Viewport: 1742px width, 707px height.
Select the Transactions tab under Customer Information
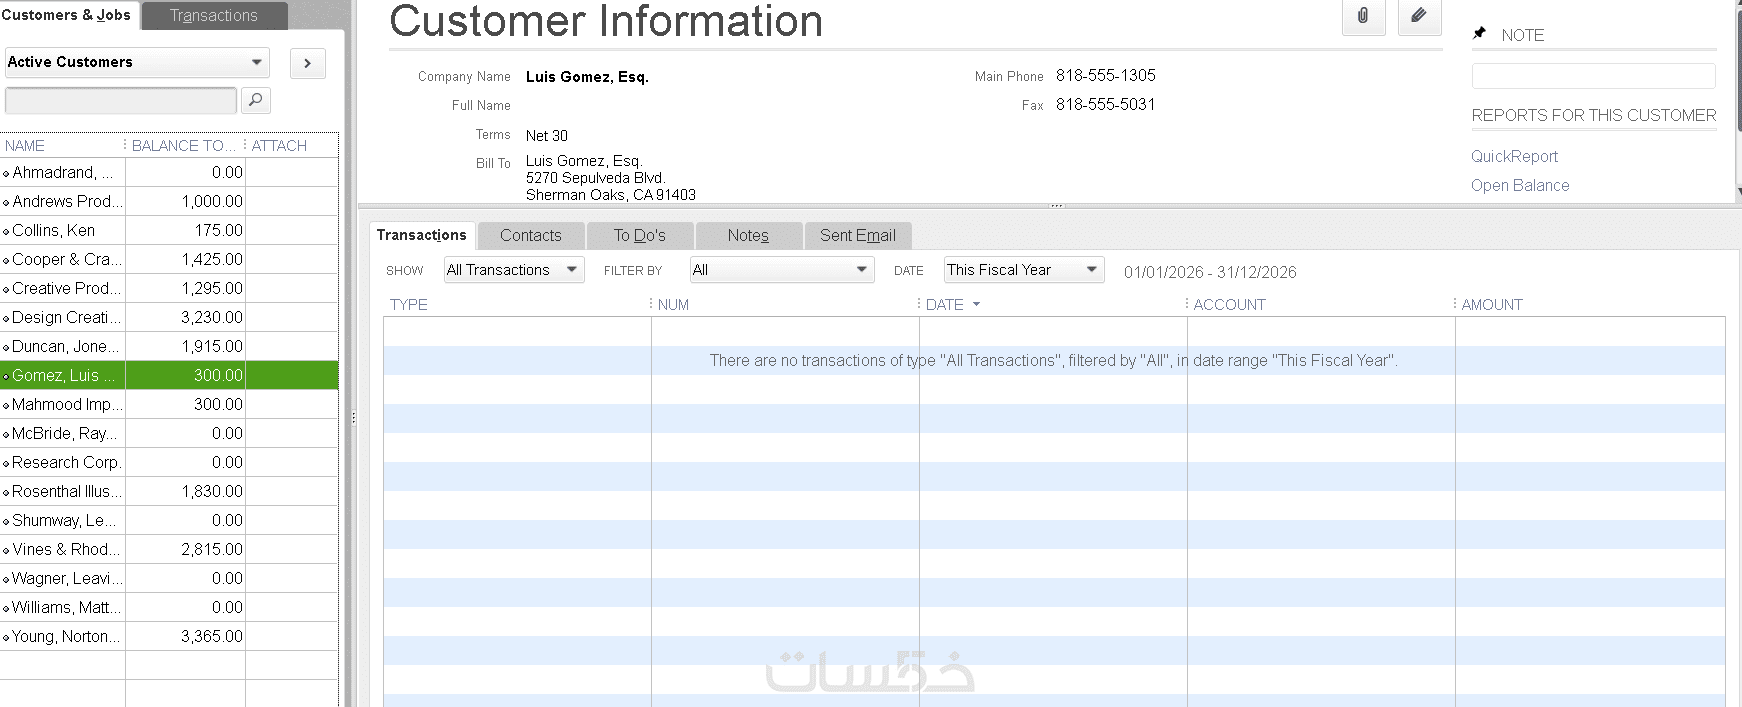coord(422,235)
